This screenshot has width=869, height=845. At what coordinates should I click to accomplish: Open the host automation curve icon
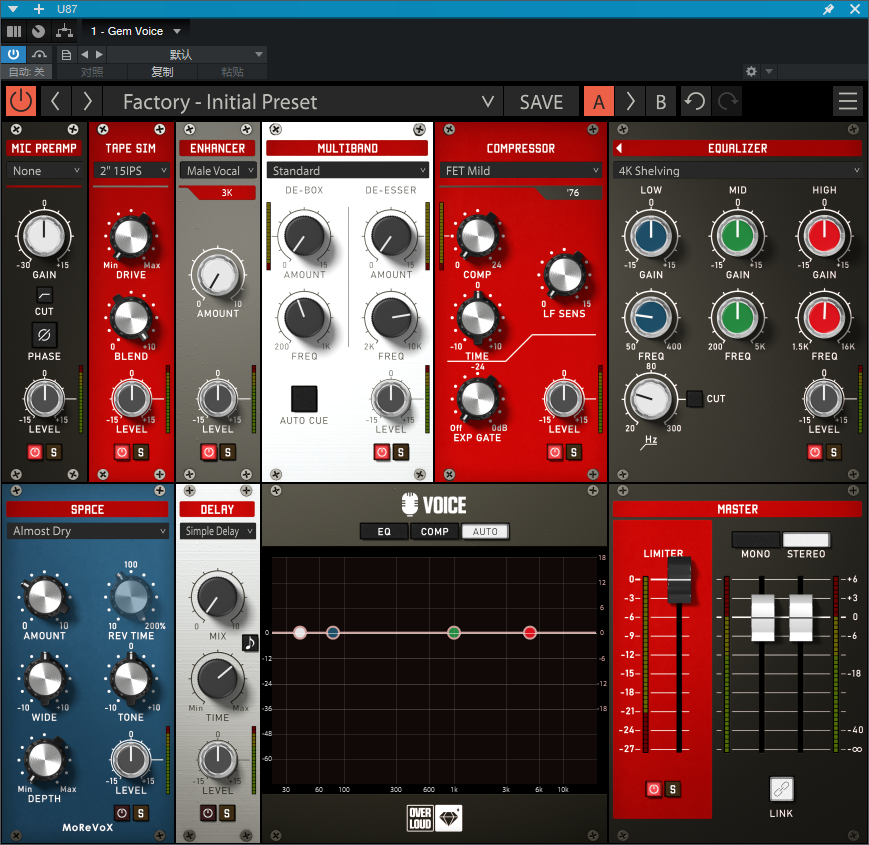(x=39, y=54)
